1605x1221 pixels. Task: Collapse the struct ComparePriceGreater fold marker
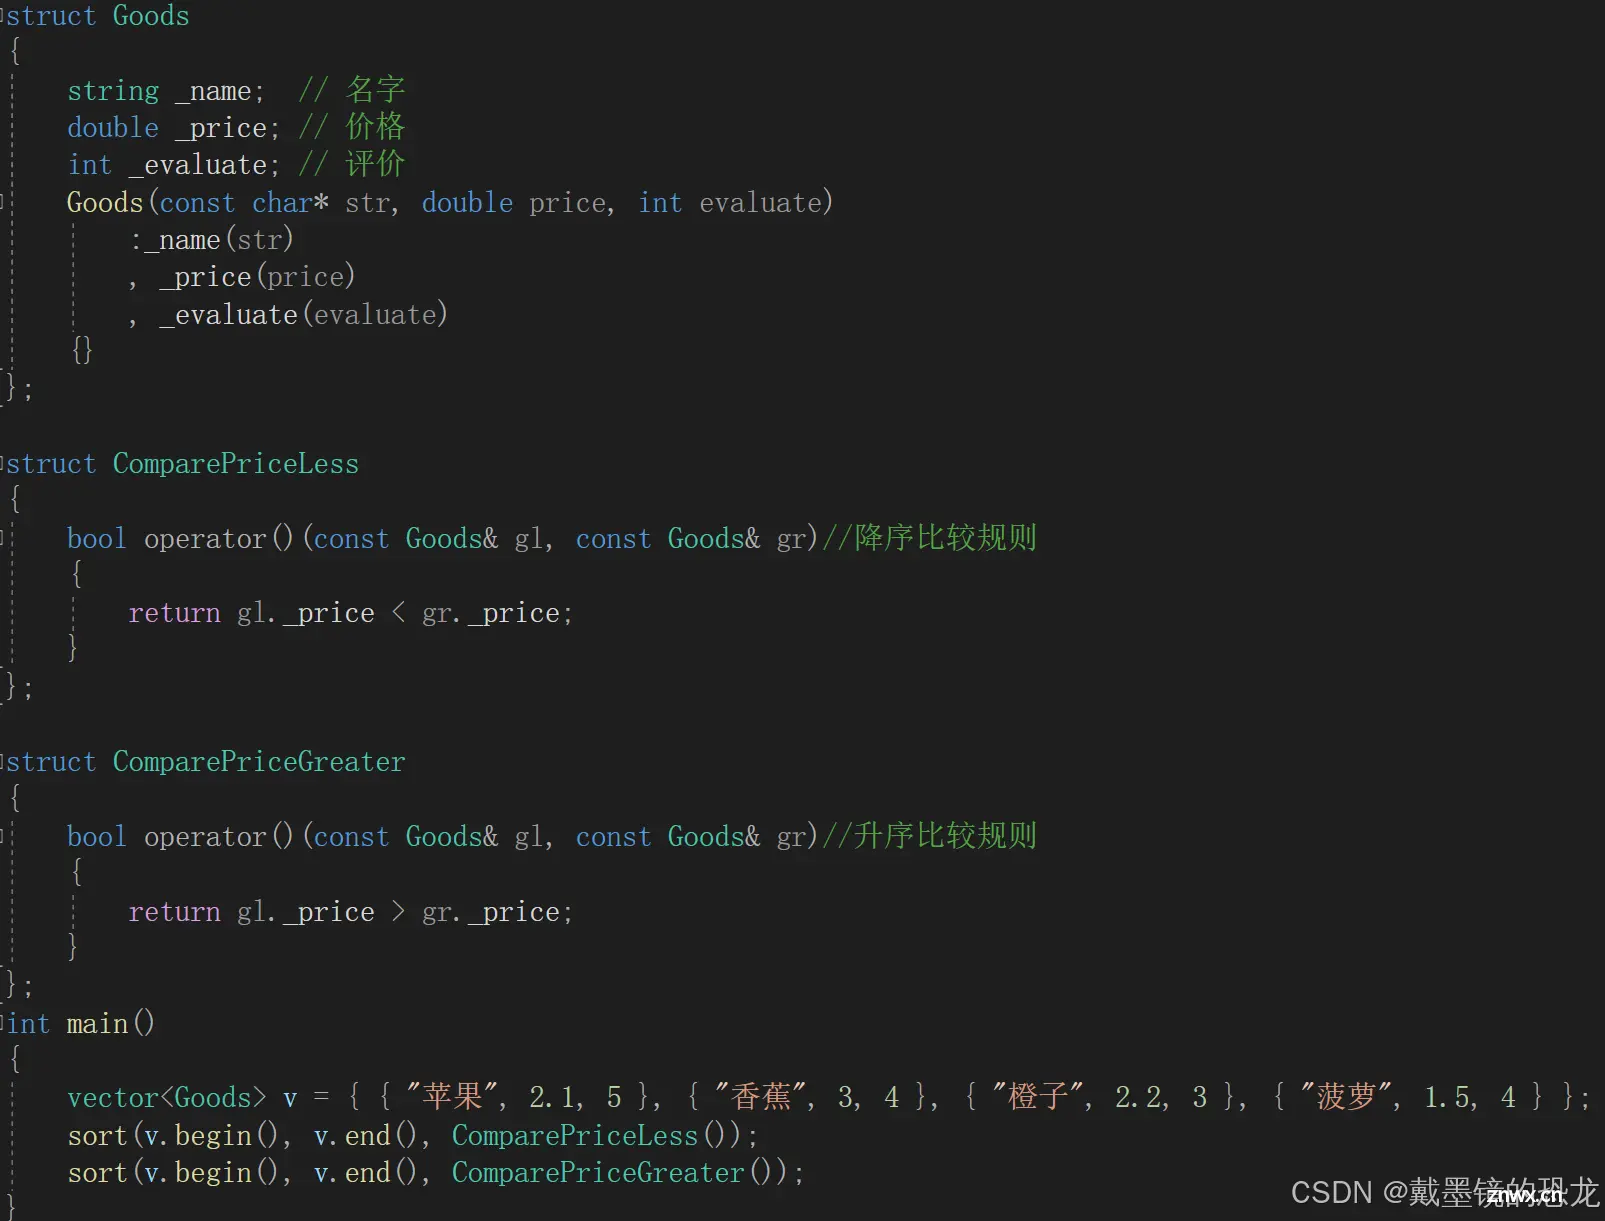pos(3,762)
